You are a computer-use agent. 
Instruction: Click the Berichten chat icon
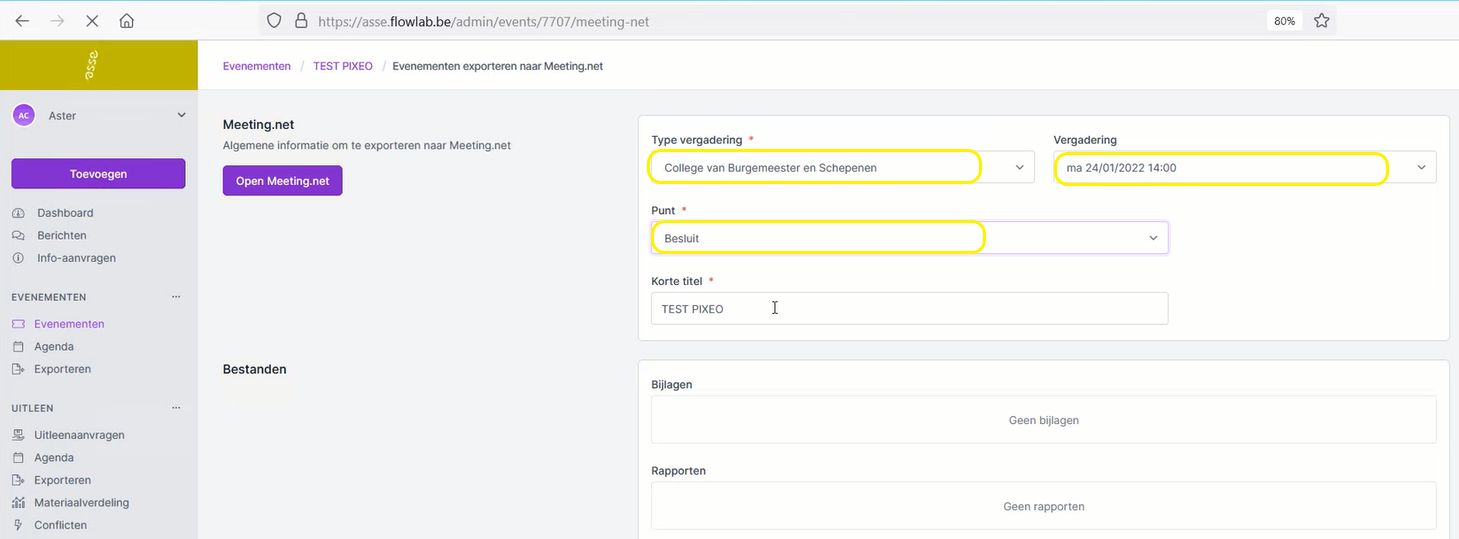coord(18,236)
